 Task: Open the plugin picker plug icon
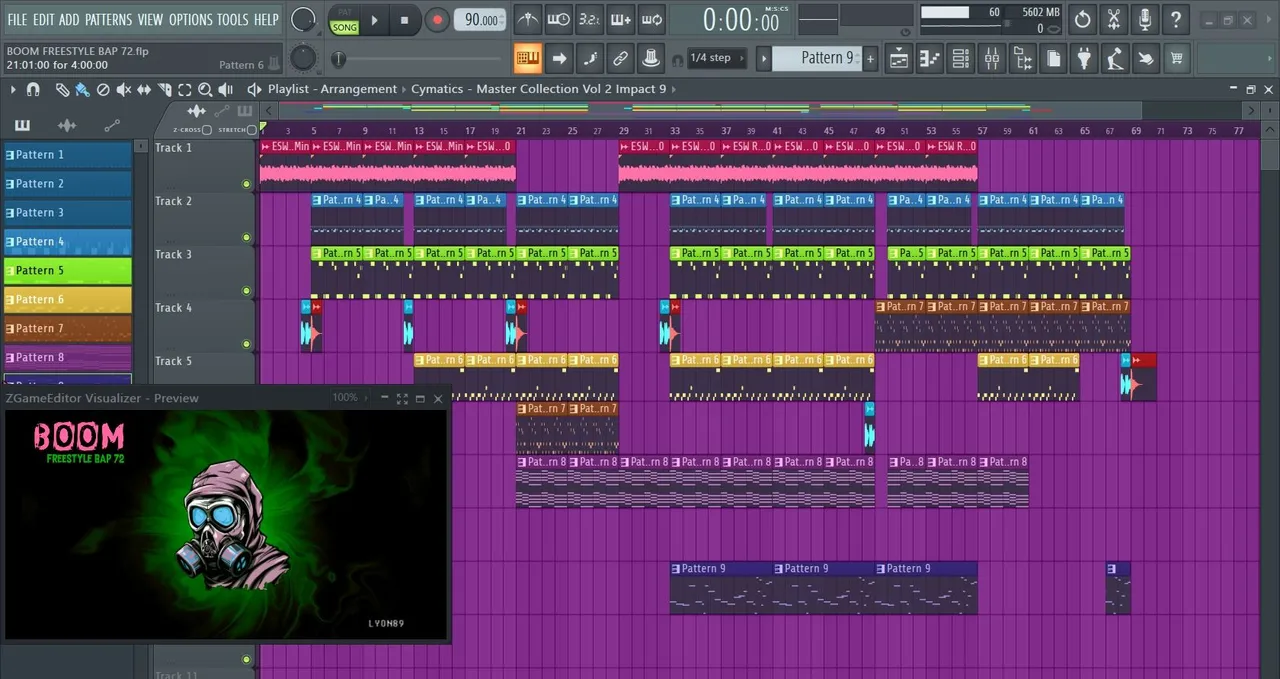[x=1084, y=58]
